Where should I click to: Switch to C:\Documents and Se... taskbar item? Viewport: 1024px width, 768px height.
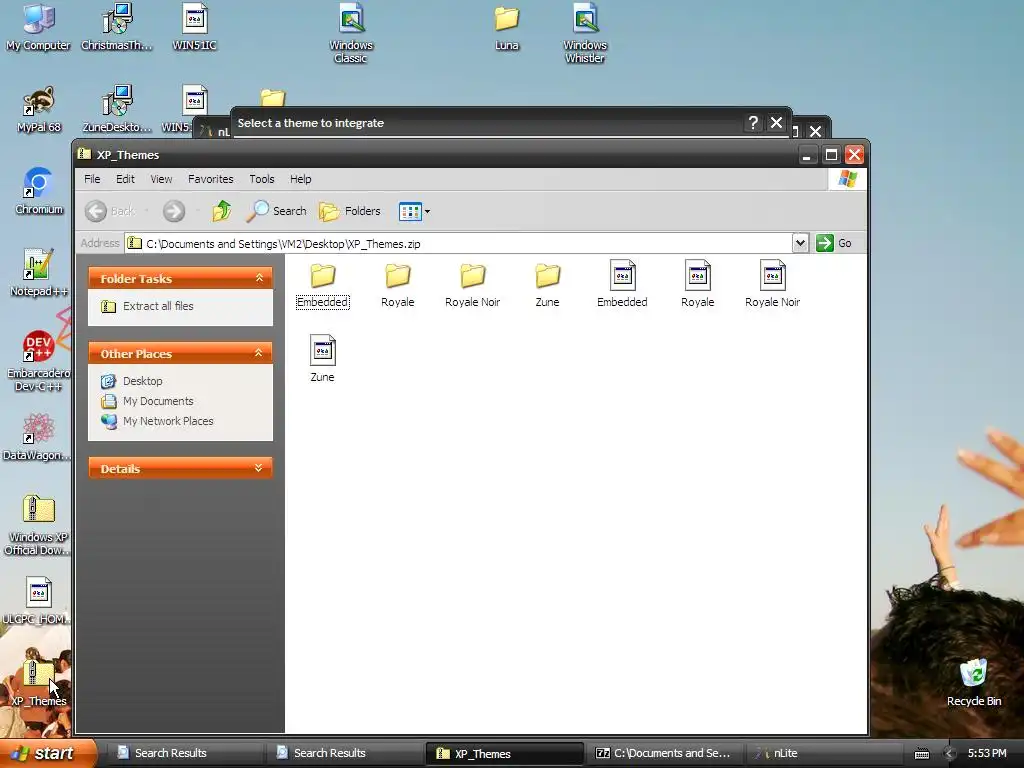pos(663,753)
